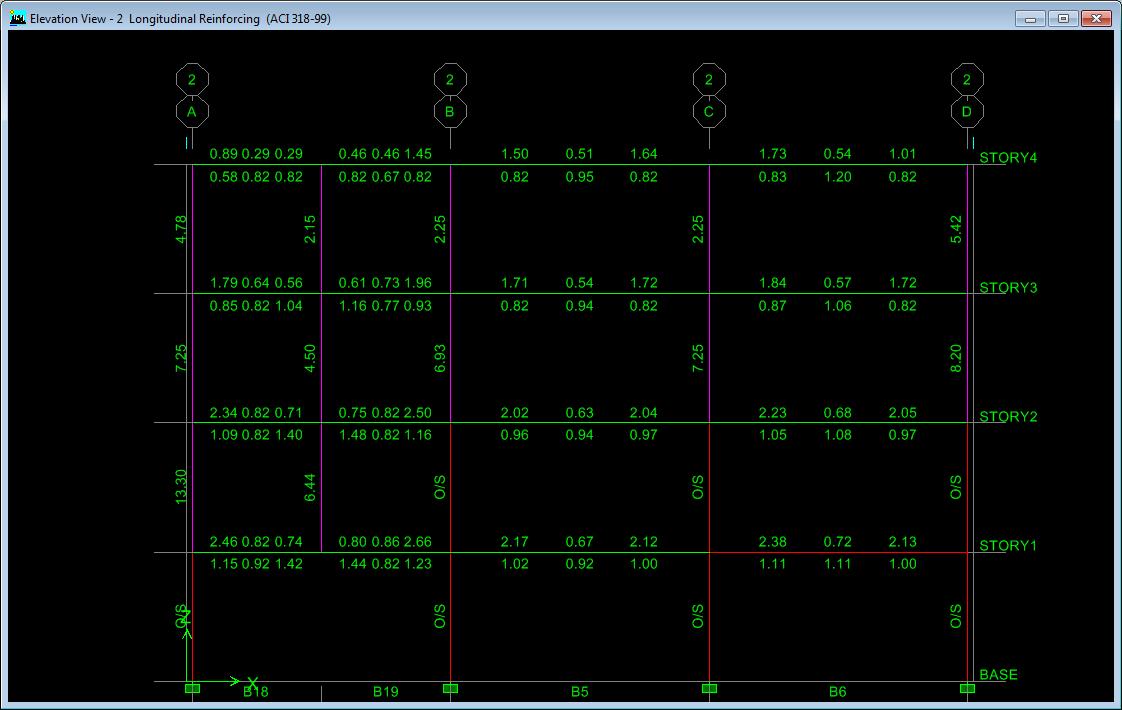Select beam label B6
Screen dimensions: 1122x710
click(x=837, y=691)
